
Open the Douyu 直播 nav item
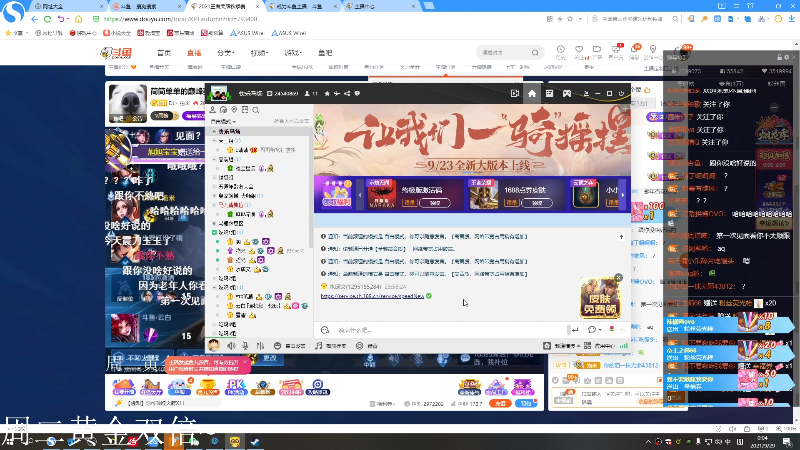tap(194, 53)
